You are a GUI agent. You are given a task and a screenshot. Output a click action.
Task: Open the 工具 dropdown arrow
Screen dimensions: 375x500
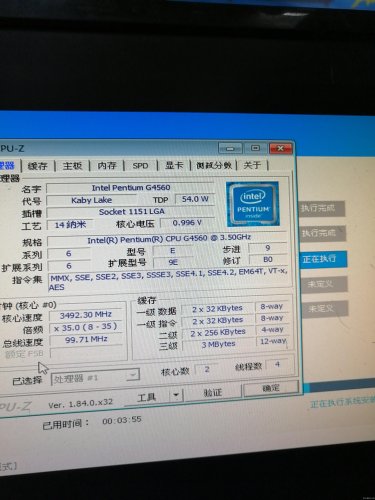pos(176,396)
